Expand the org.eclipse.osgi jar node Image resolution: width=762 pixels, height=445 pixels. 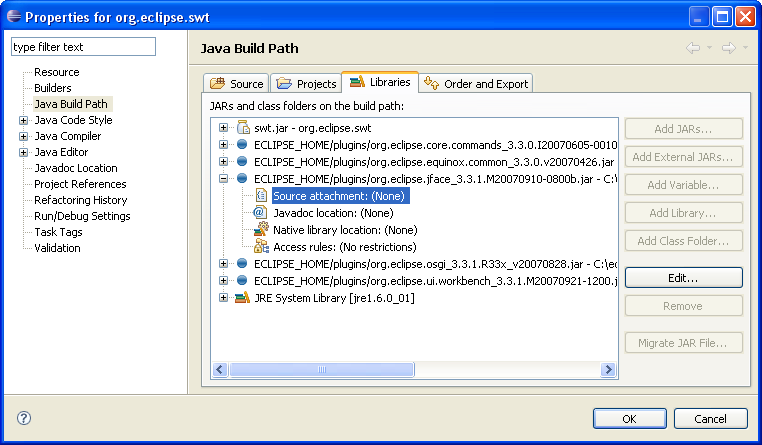[223, 263]
